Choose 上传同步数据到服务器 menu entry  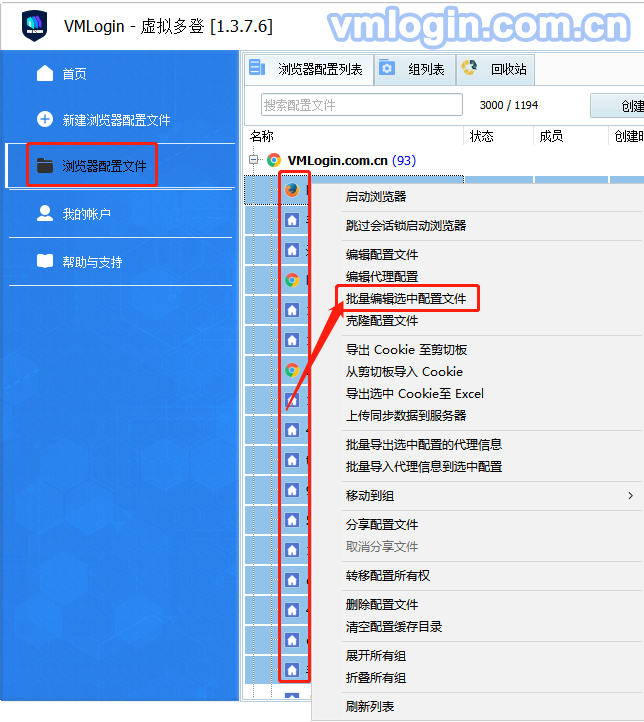(x=406, y=416)
